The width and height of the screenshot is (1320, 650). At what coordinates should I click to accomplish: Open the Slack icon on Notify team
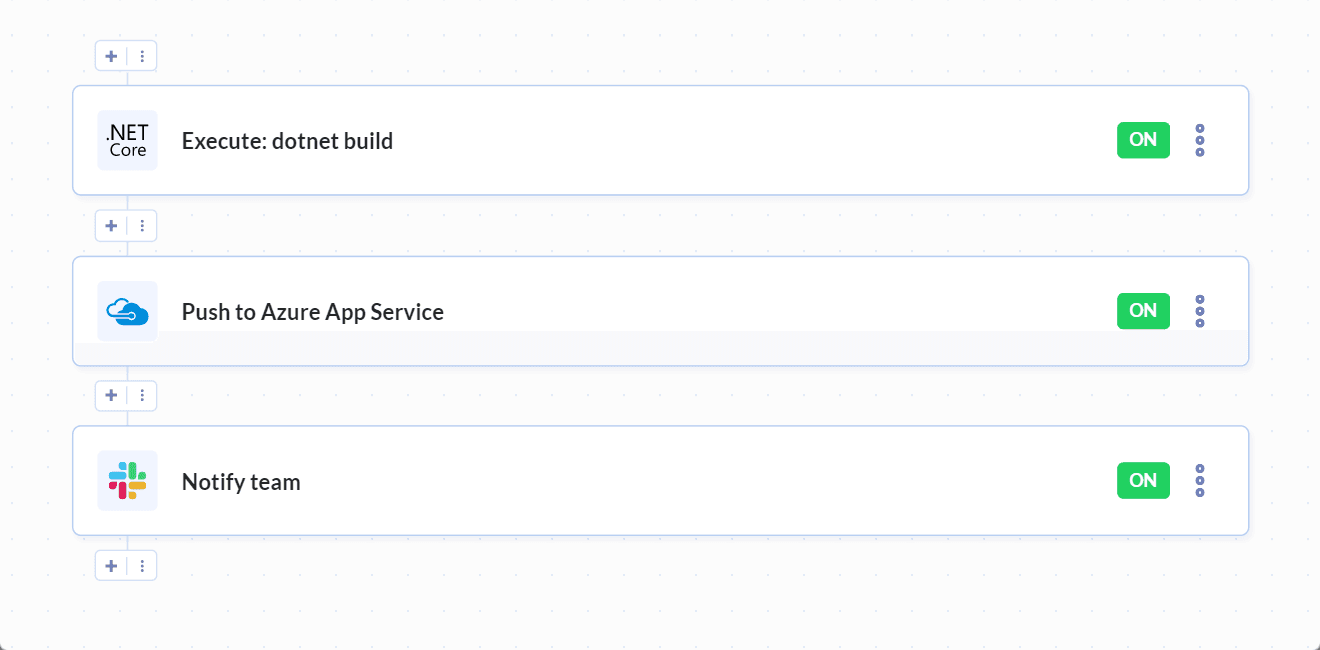(x=127, y=480)
